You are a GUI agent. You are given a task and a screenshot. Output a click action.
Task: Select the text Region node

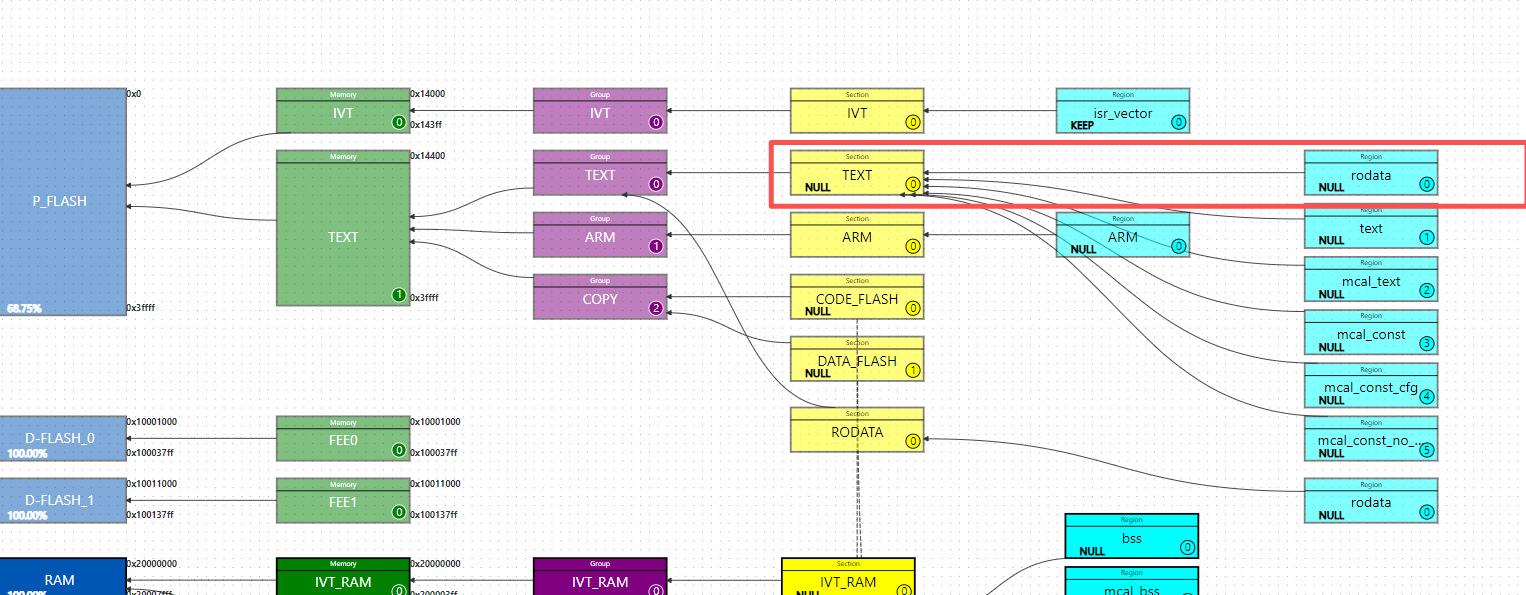click(x=1371, y=226)
